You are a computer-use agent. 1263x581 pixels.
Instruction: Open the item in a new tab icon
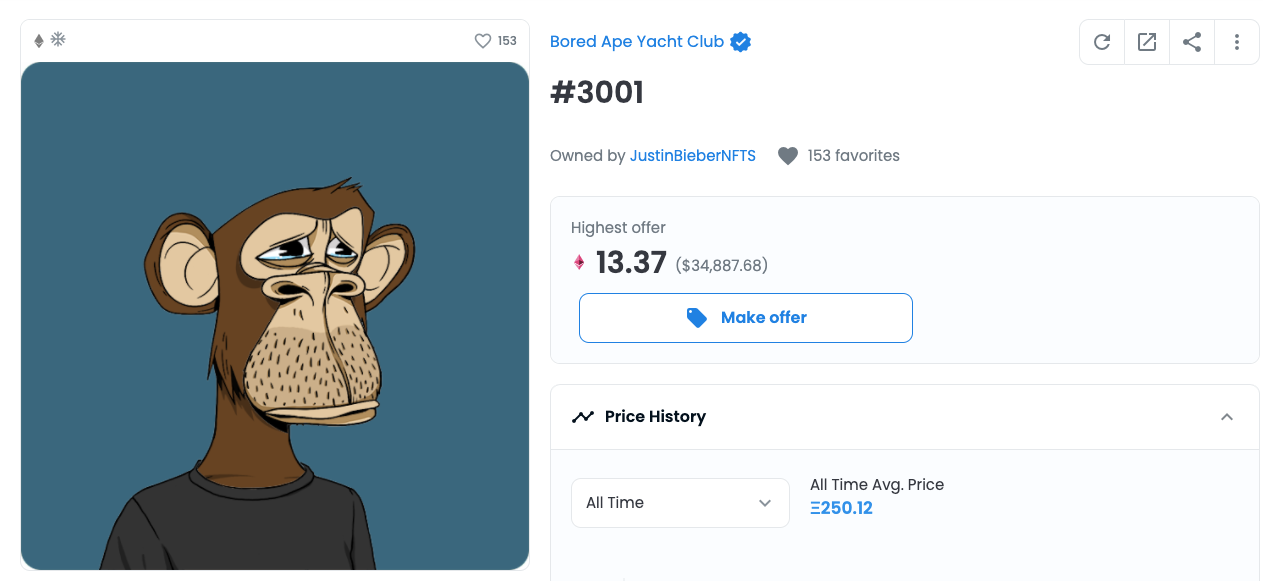1146,41
